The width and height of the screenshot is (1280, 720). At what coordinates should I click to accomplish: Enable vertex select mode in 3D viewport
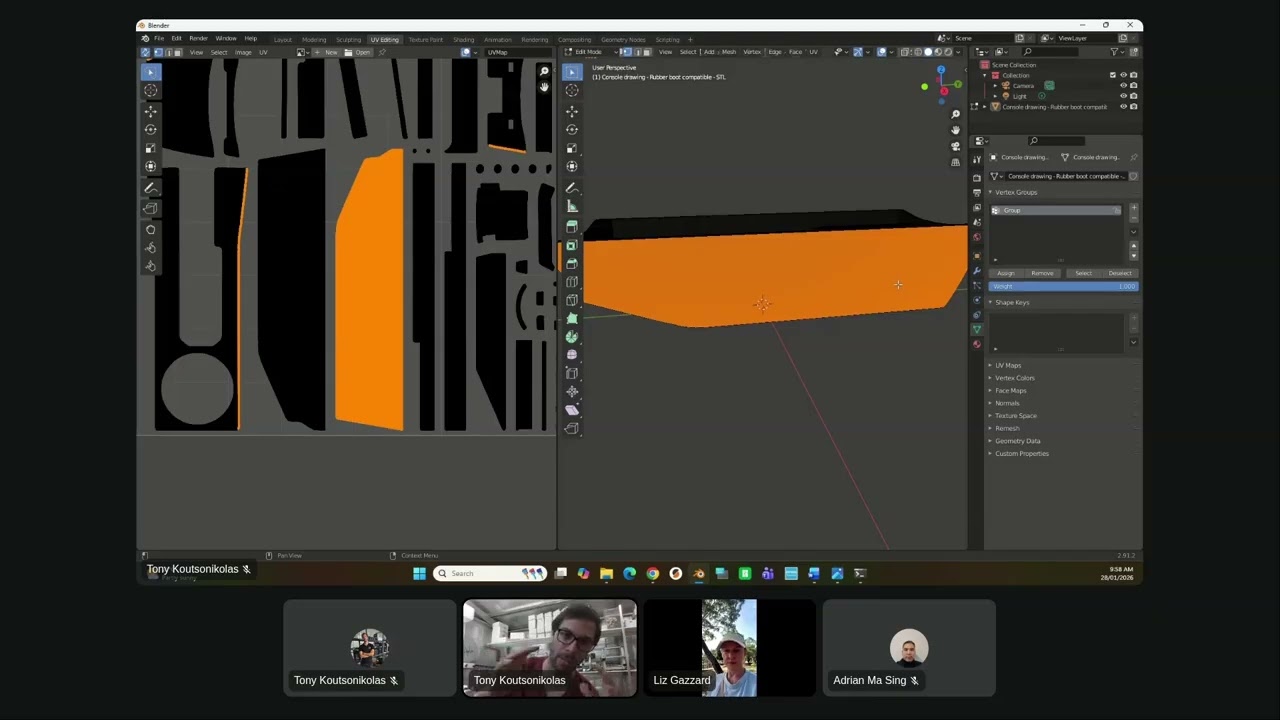[627, 52]
